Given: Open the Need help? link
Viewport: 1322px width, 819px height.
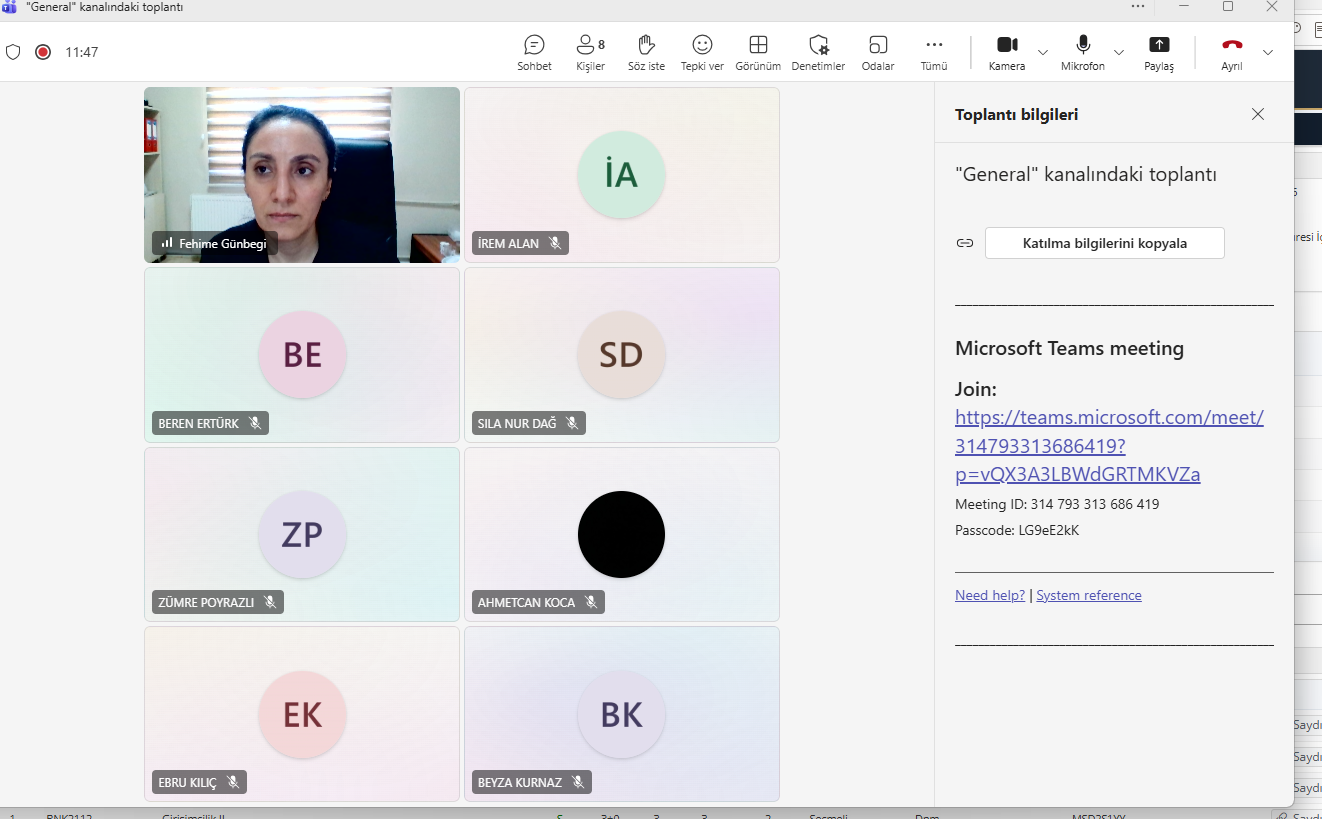Looking at the screenshot, I should [x=990, y=595].
